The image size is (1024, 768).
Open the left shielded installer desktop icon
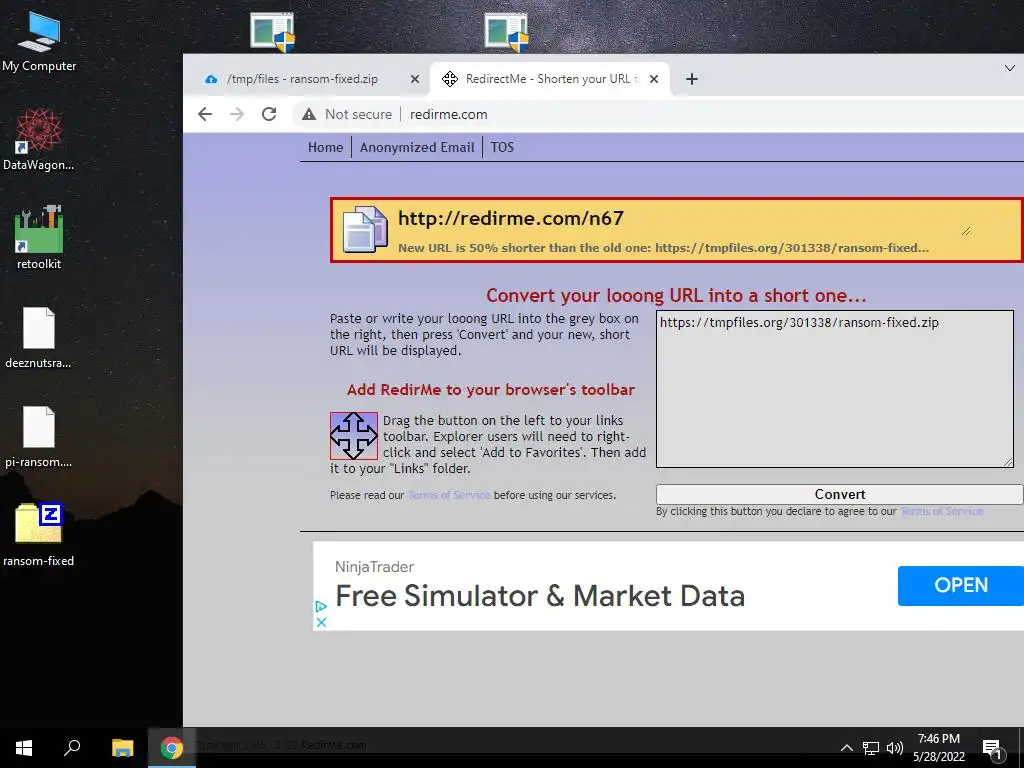coord(272,31)
